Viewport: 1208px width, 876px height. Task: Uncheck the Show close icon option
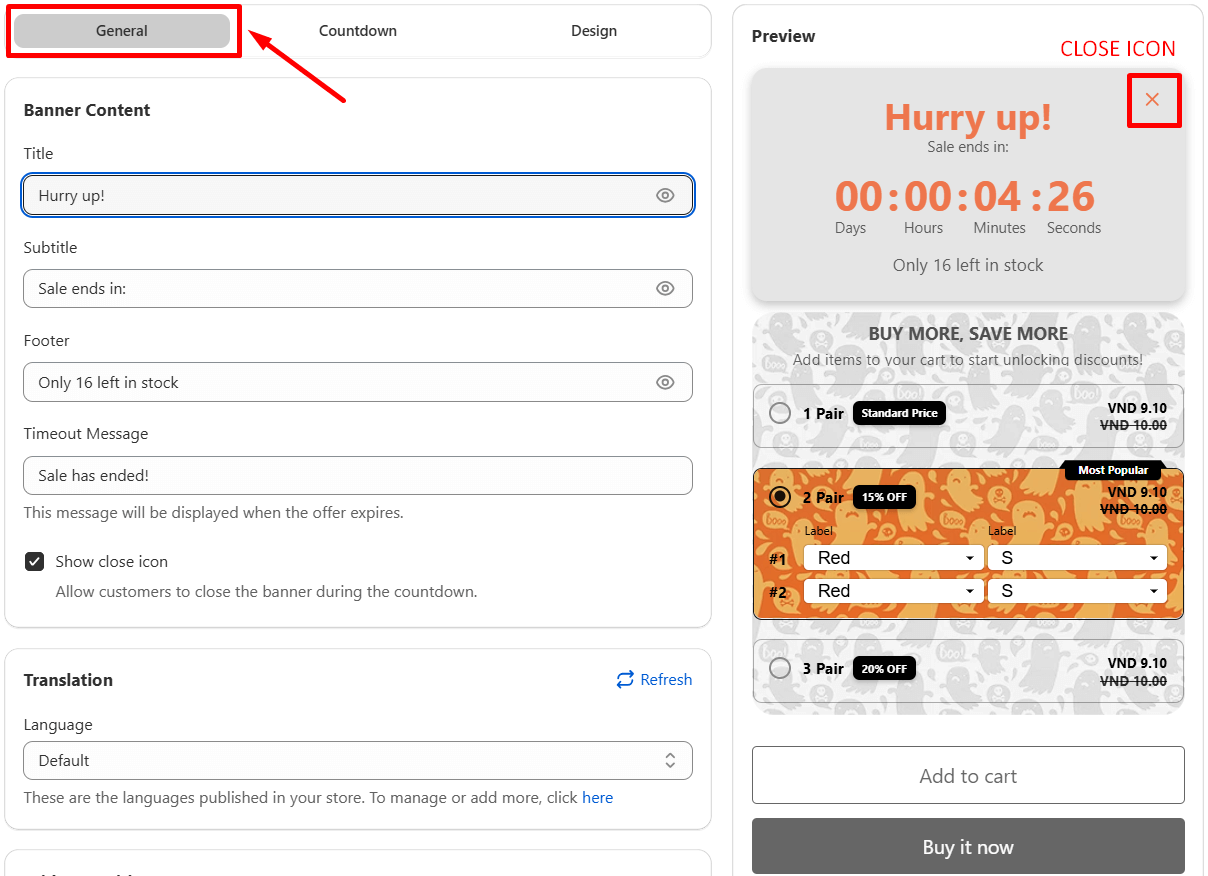pos(35,561)
